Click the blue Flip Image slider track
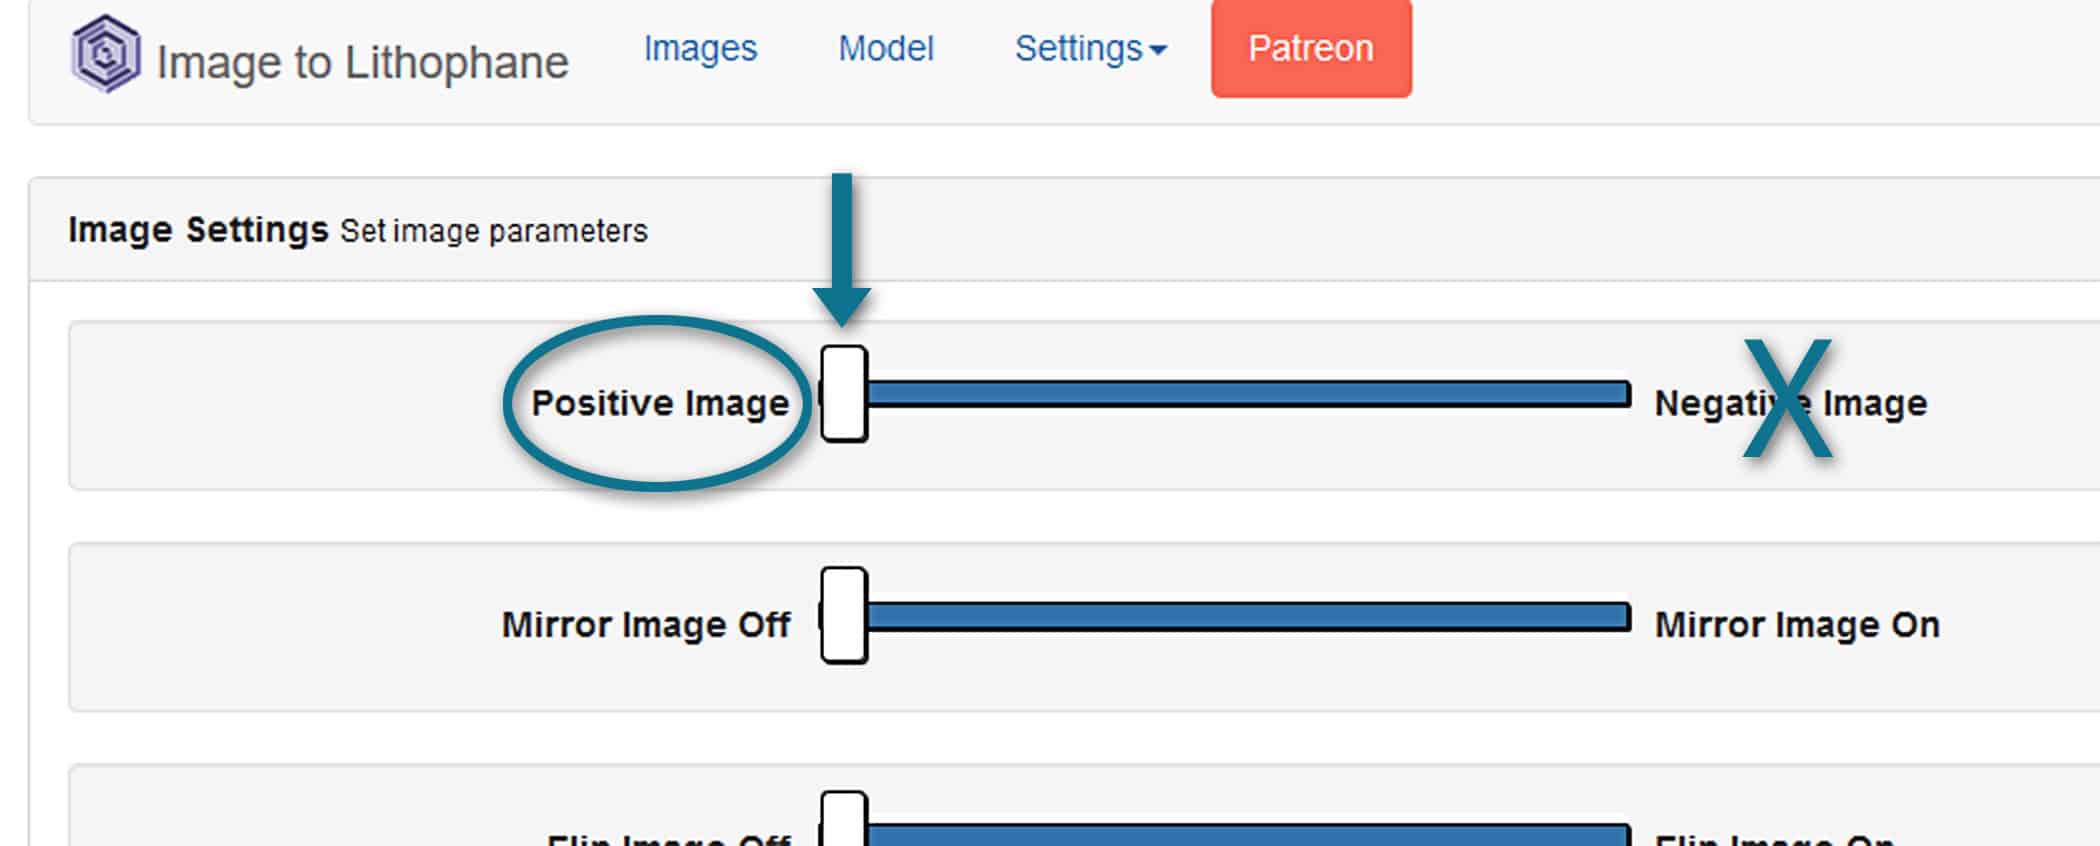The width and height of the screenshot is (2100, 846). coord(1248,834)
